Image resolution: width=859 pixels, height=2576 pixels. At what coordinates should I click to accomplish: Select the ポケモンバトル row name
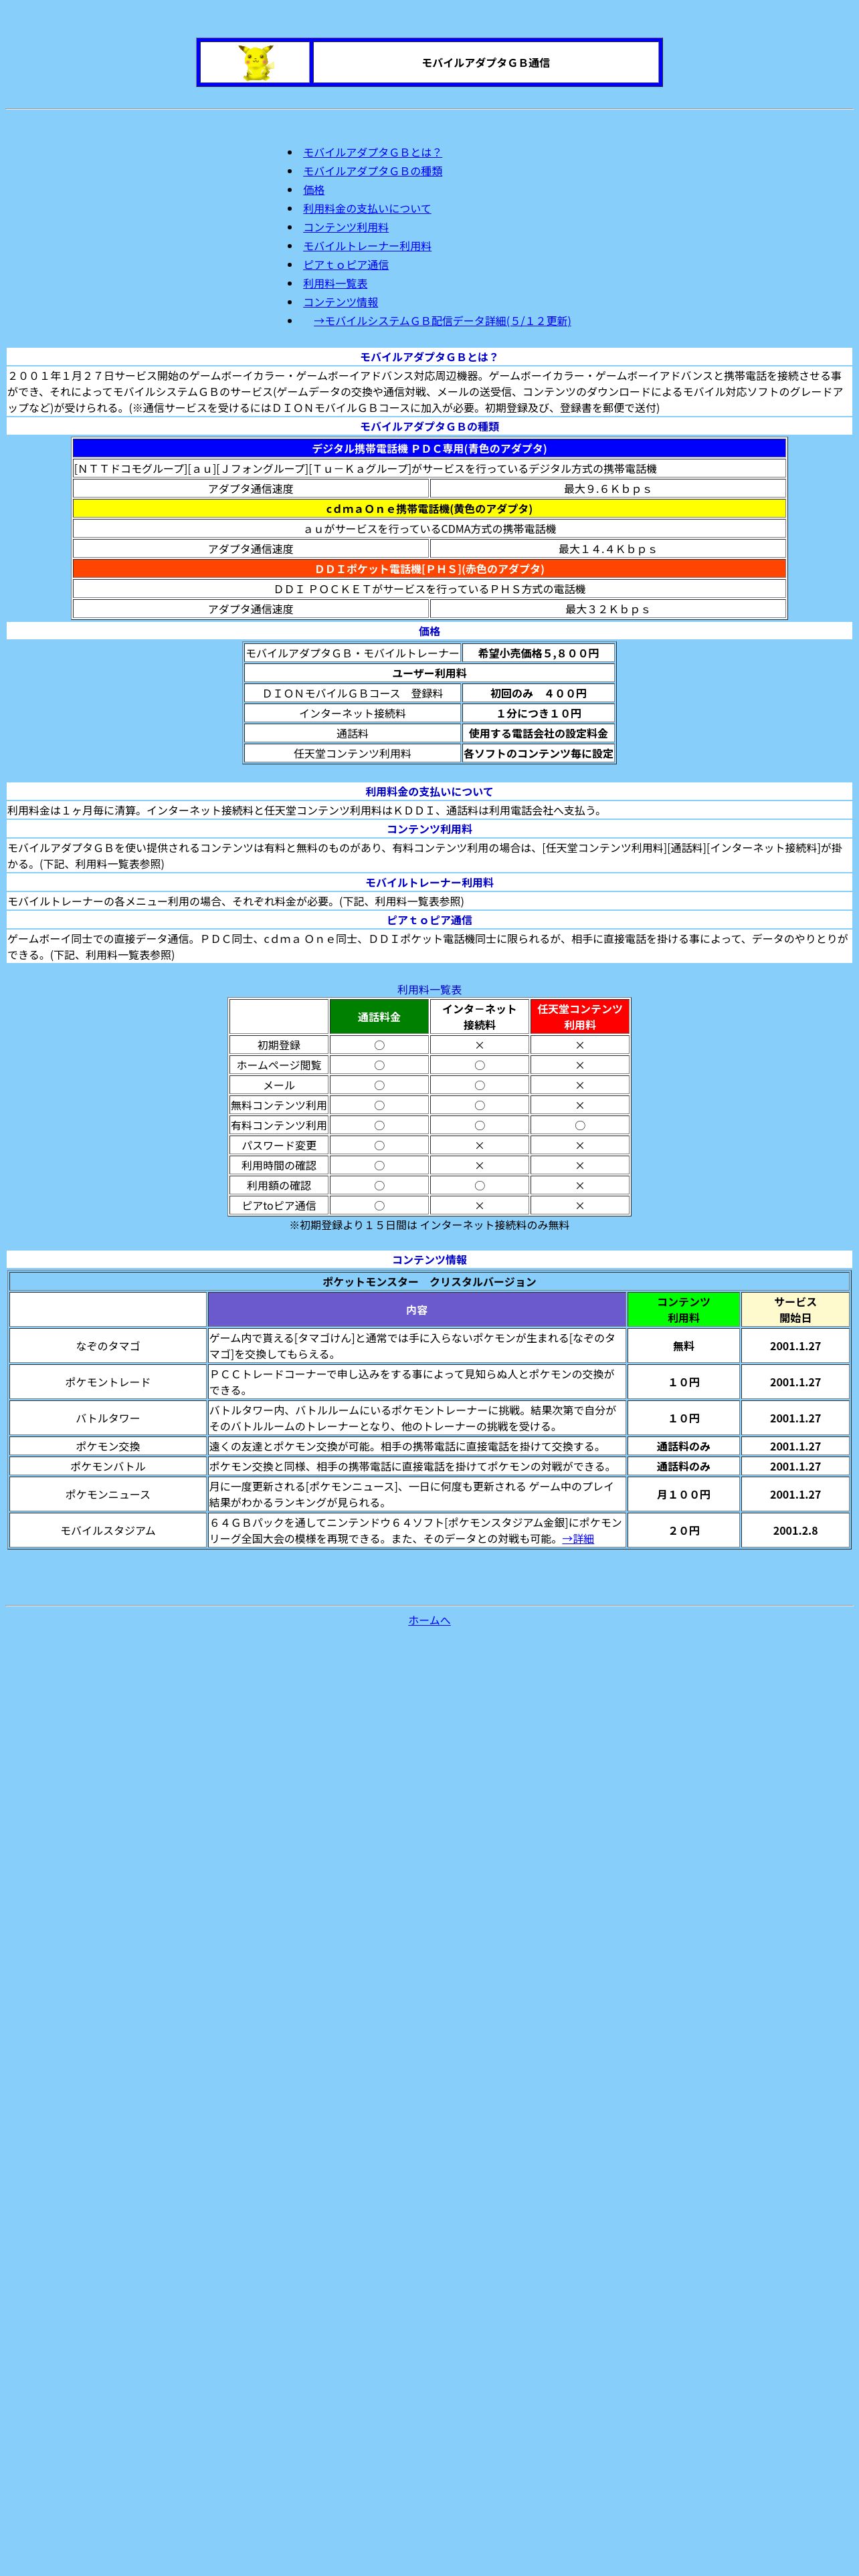click(108, 1466)
